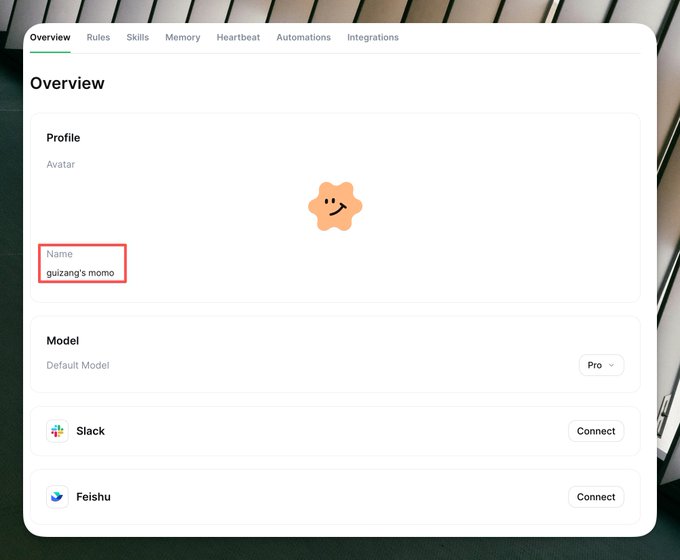The width and height of the screenshot is (680, 560).
Task: Click the Feishu integration name
Action: tap(93, 497)
